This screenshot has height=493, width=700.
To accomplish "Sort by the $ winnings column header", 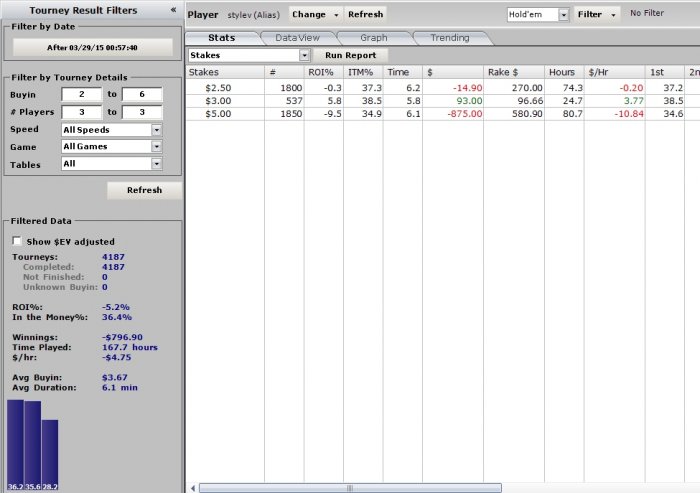I will tap(453, 72).
